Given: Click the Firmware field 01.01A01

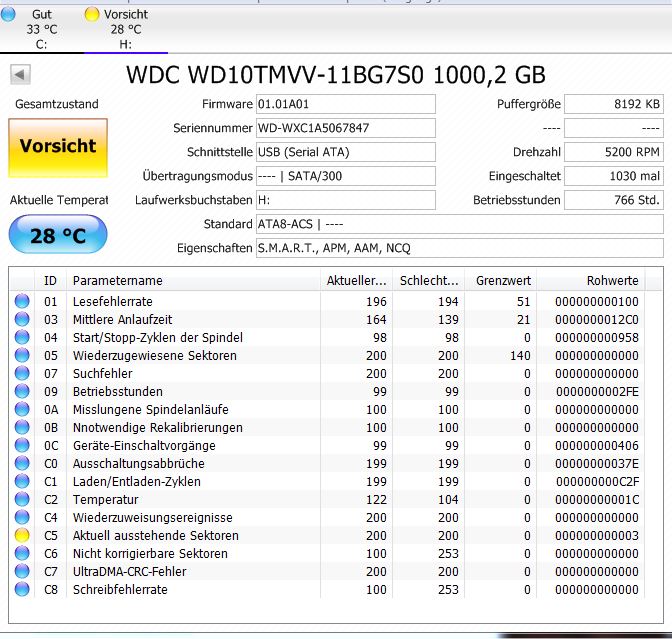Looking at the screenshot, I should (345, 104).
